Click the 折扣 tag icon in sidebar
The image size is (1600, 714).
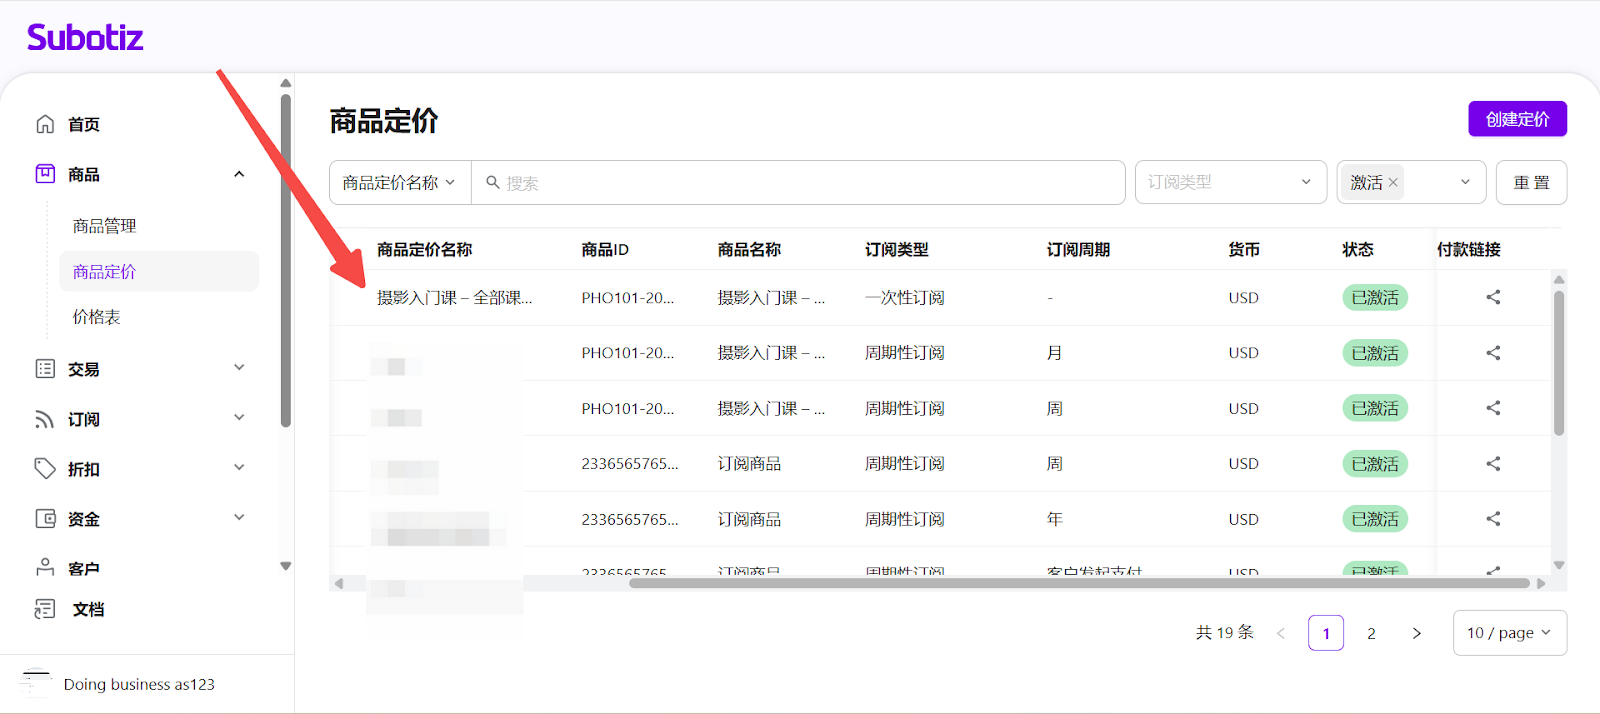(x=45, y=469)
